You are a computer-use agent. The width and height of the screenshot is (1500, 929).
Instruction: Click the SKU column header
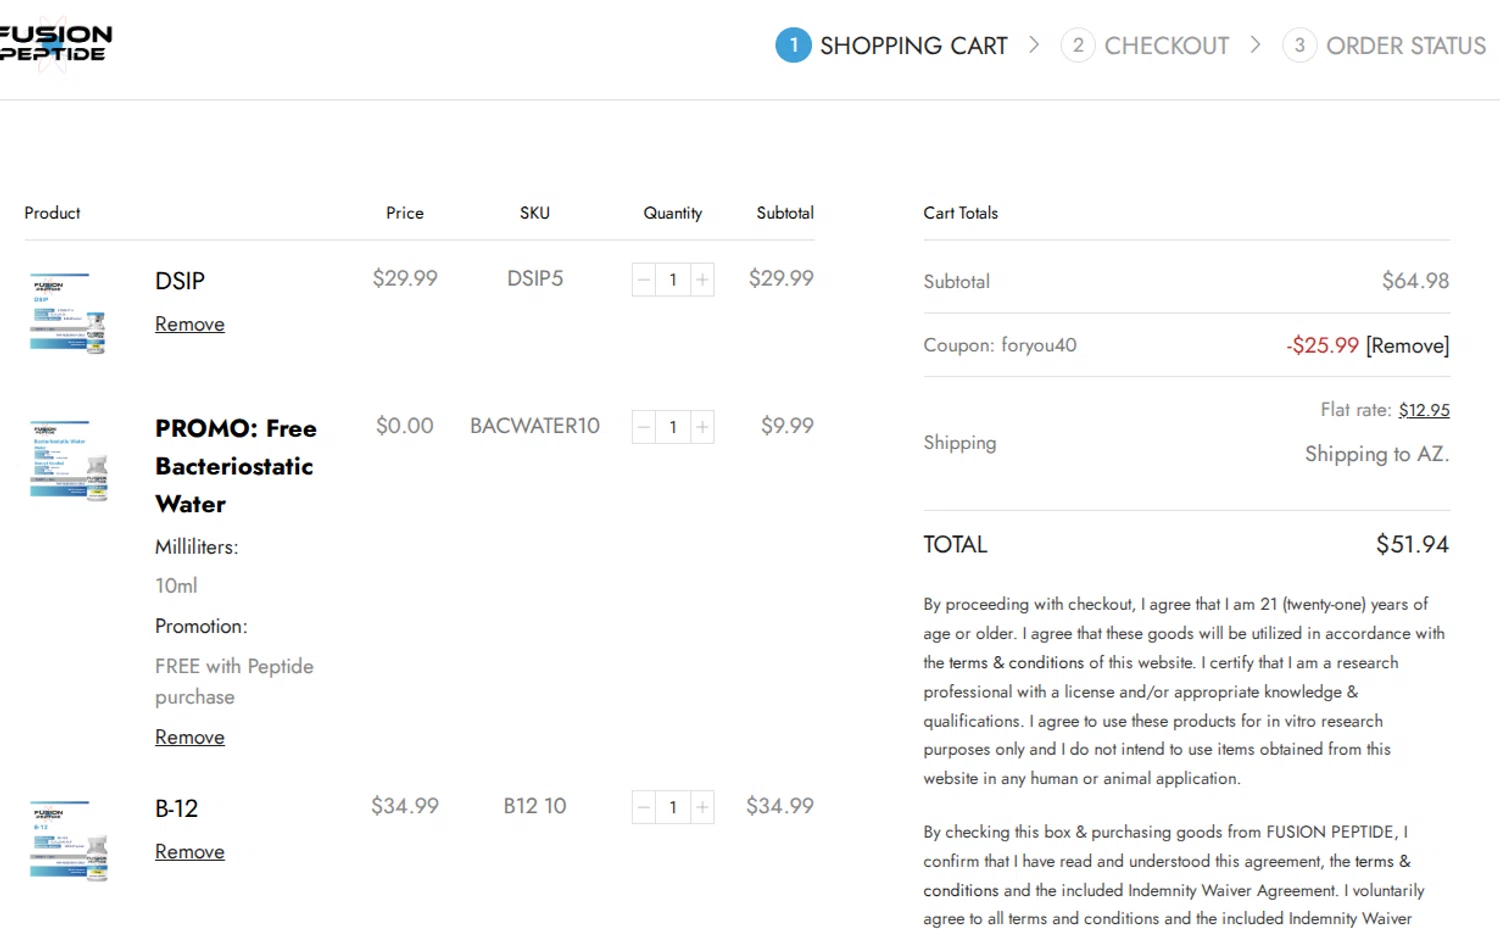click(x=535, y=213)
